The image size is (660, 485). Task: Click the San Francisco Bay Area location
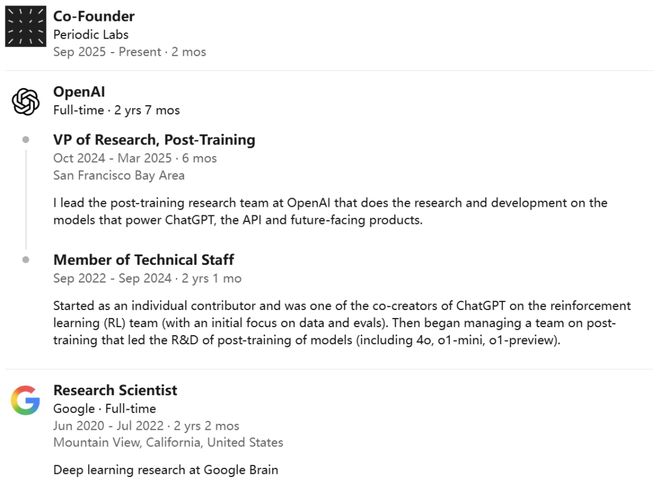click(x=119, y=175)
